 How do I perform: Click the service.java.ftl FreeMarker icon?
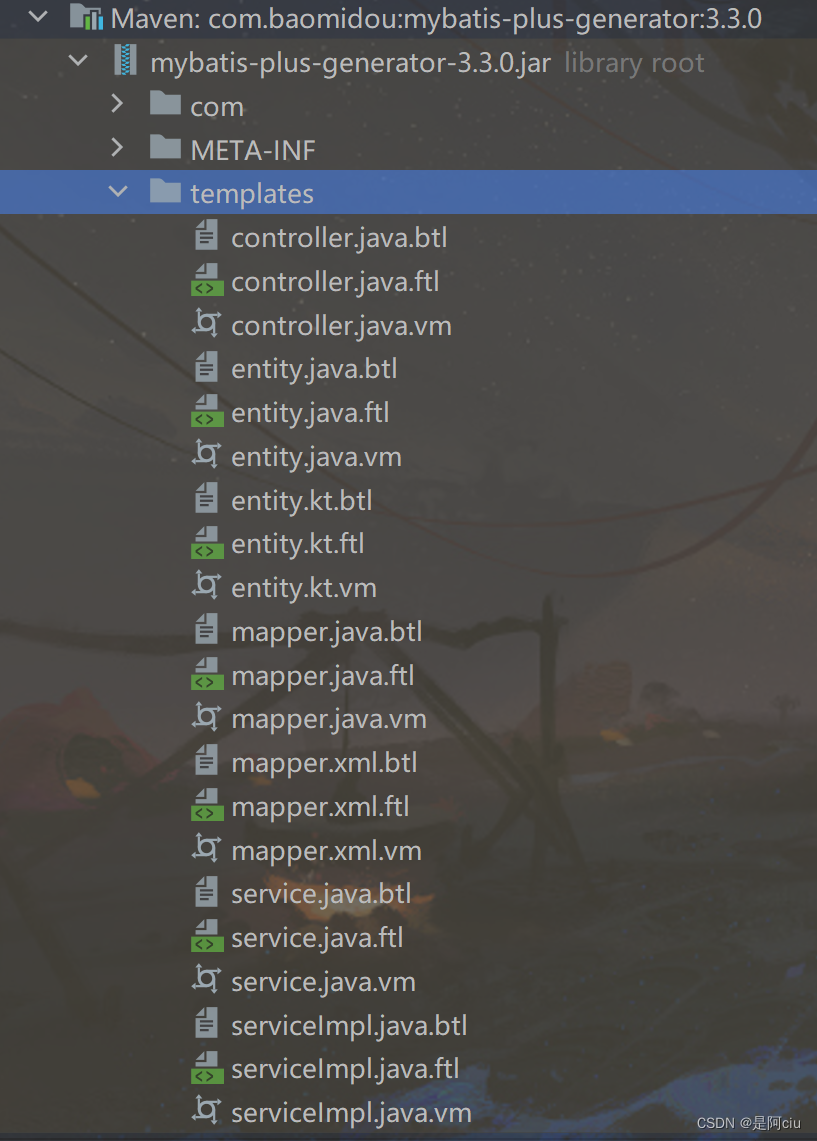pyautogui.click(x=207, y=935)
